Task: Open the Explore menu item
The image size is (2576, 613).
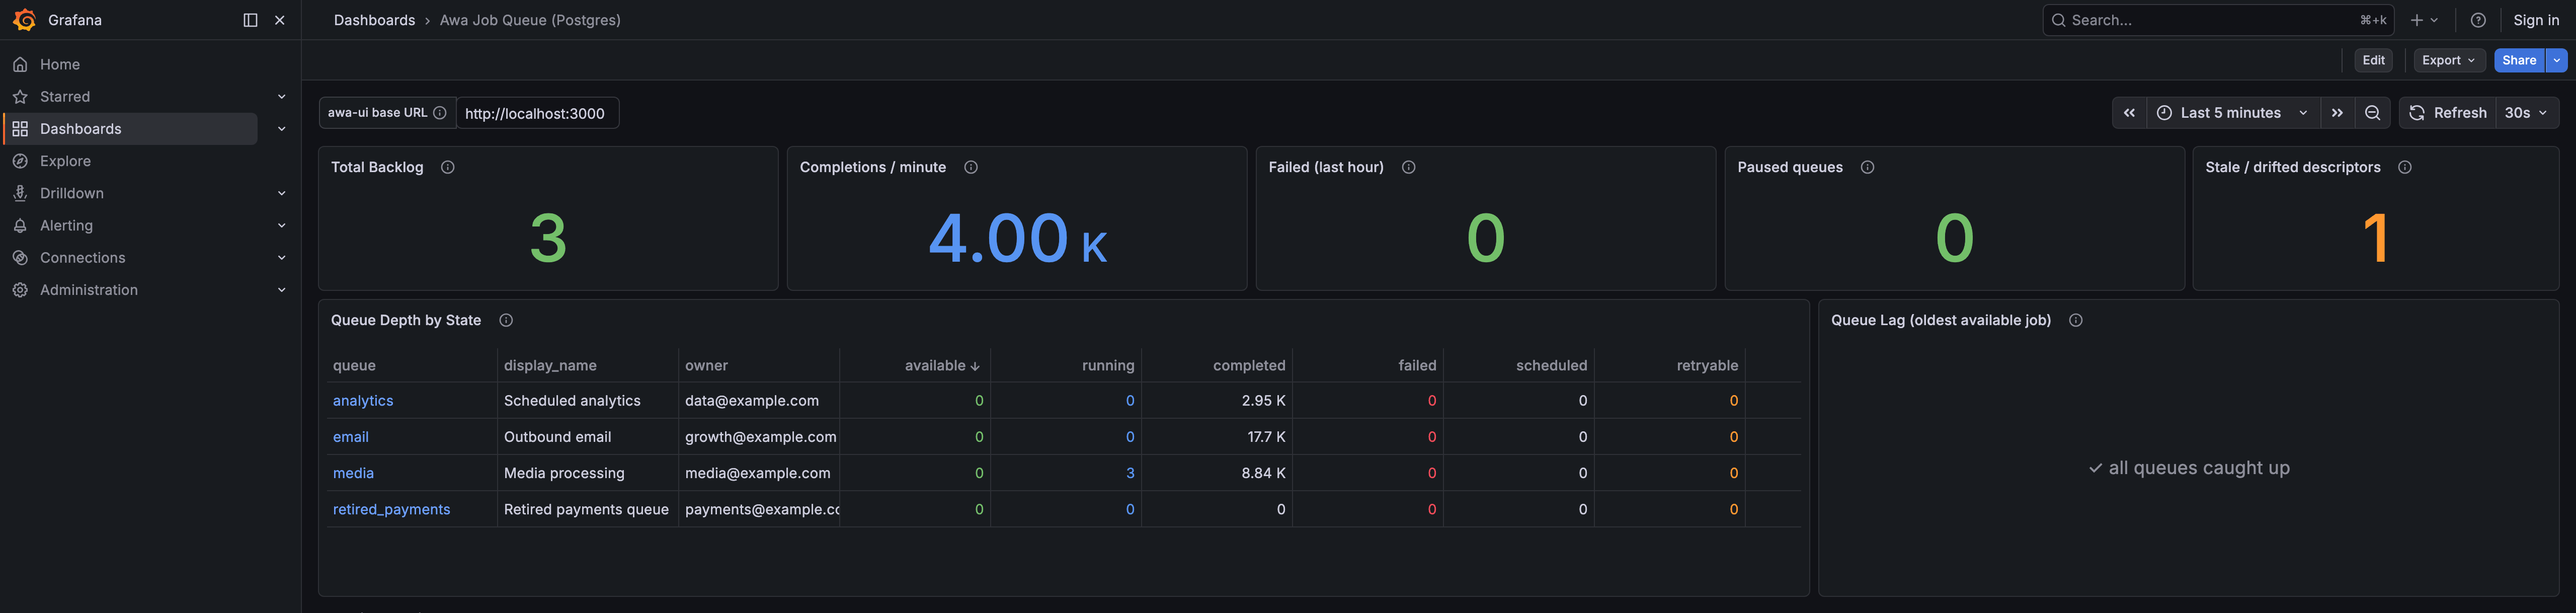Action: pos(65,161)
